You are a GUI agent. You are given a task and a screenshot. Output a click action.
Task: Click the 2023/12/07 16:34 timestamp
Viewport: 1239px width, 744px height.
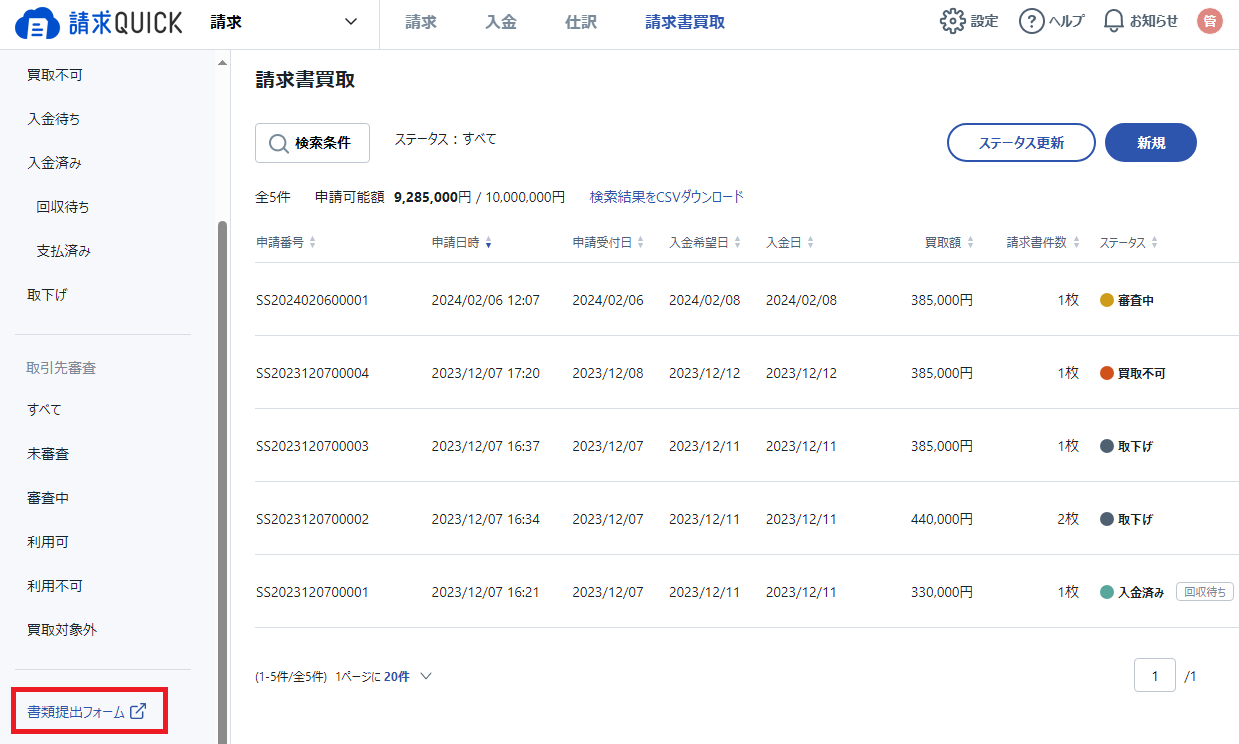coord(485,519)
